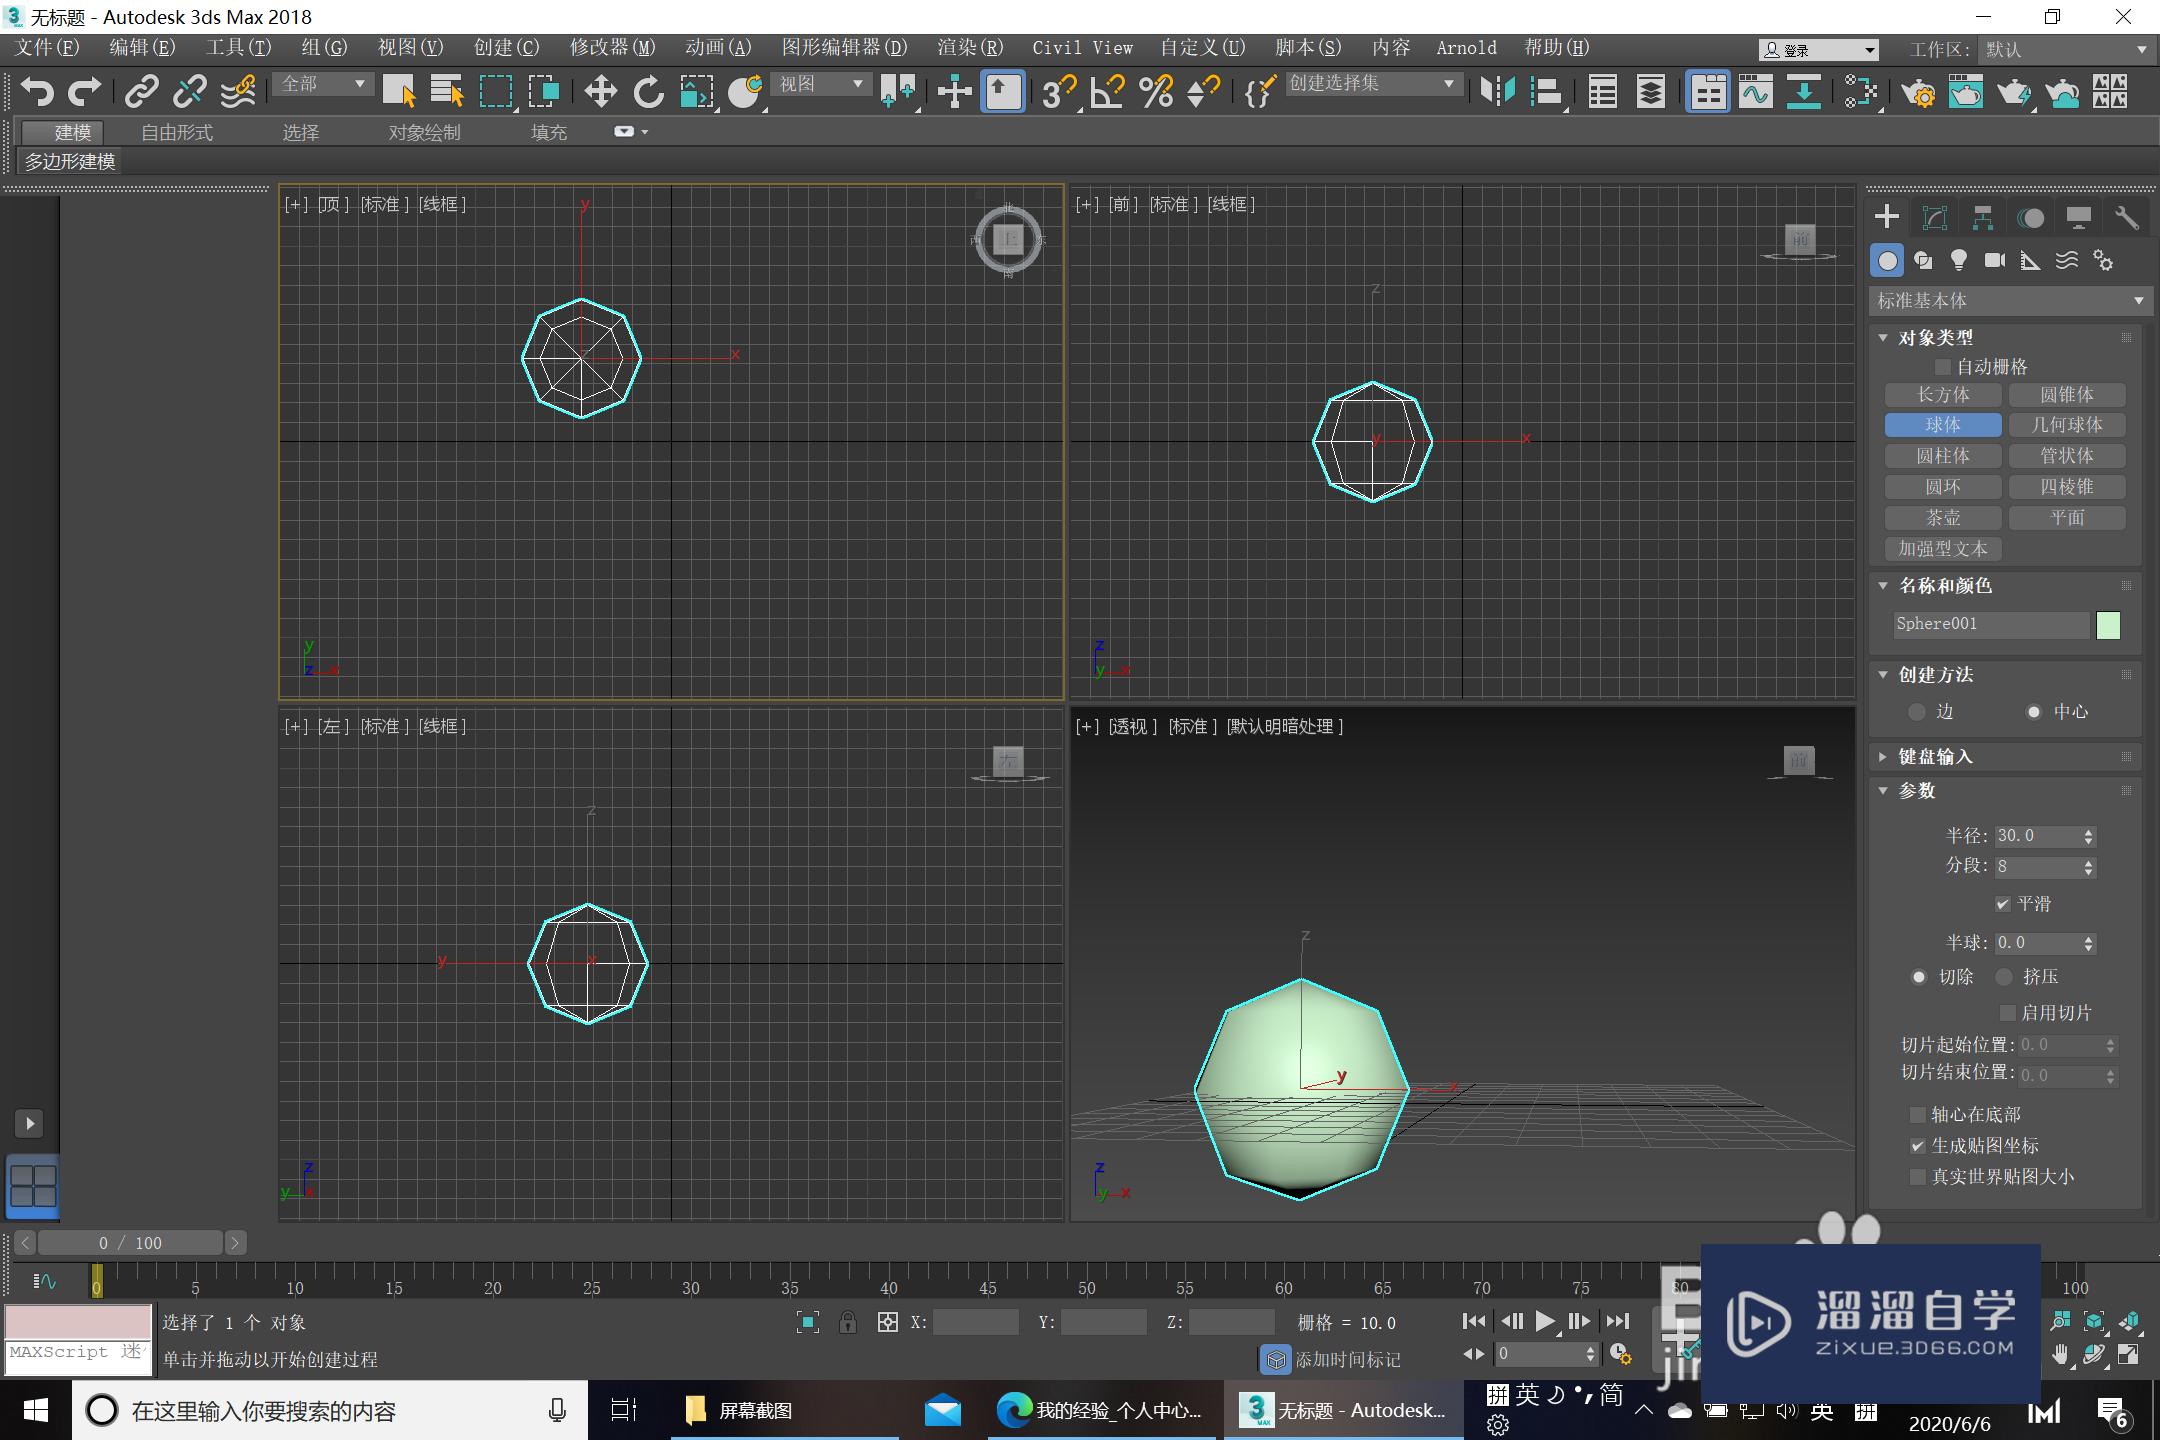This screenshot has width=2160, height=1440.
Task: Check the 轴心在底部 checkbox
Action: coord(1917,1114)
